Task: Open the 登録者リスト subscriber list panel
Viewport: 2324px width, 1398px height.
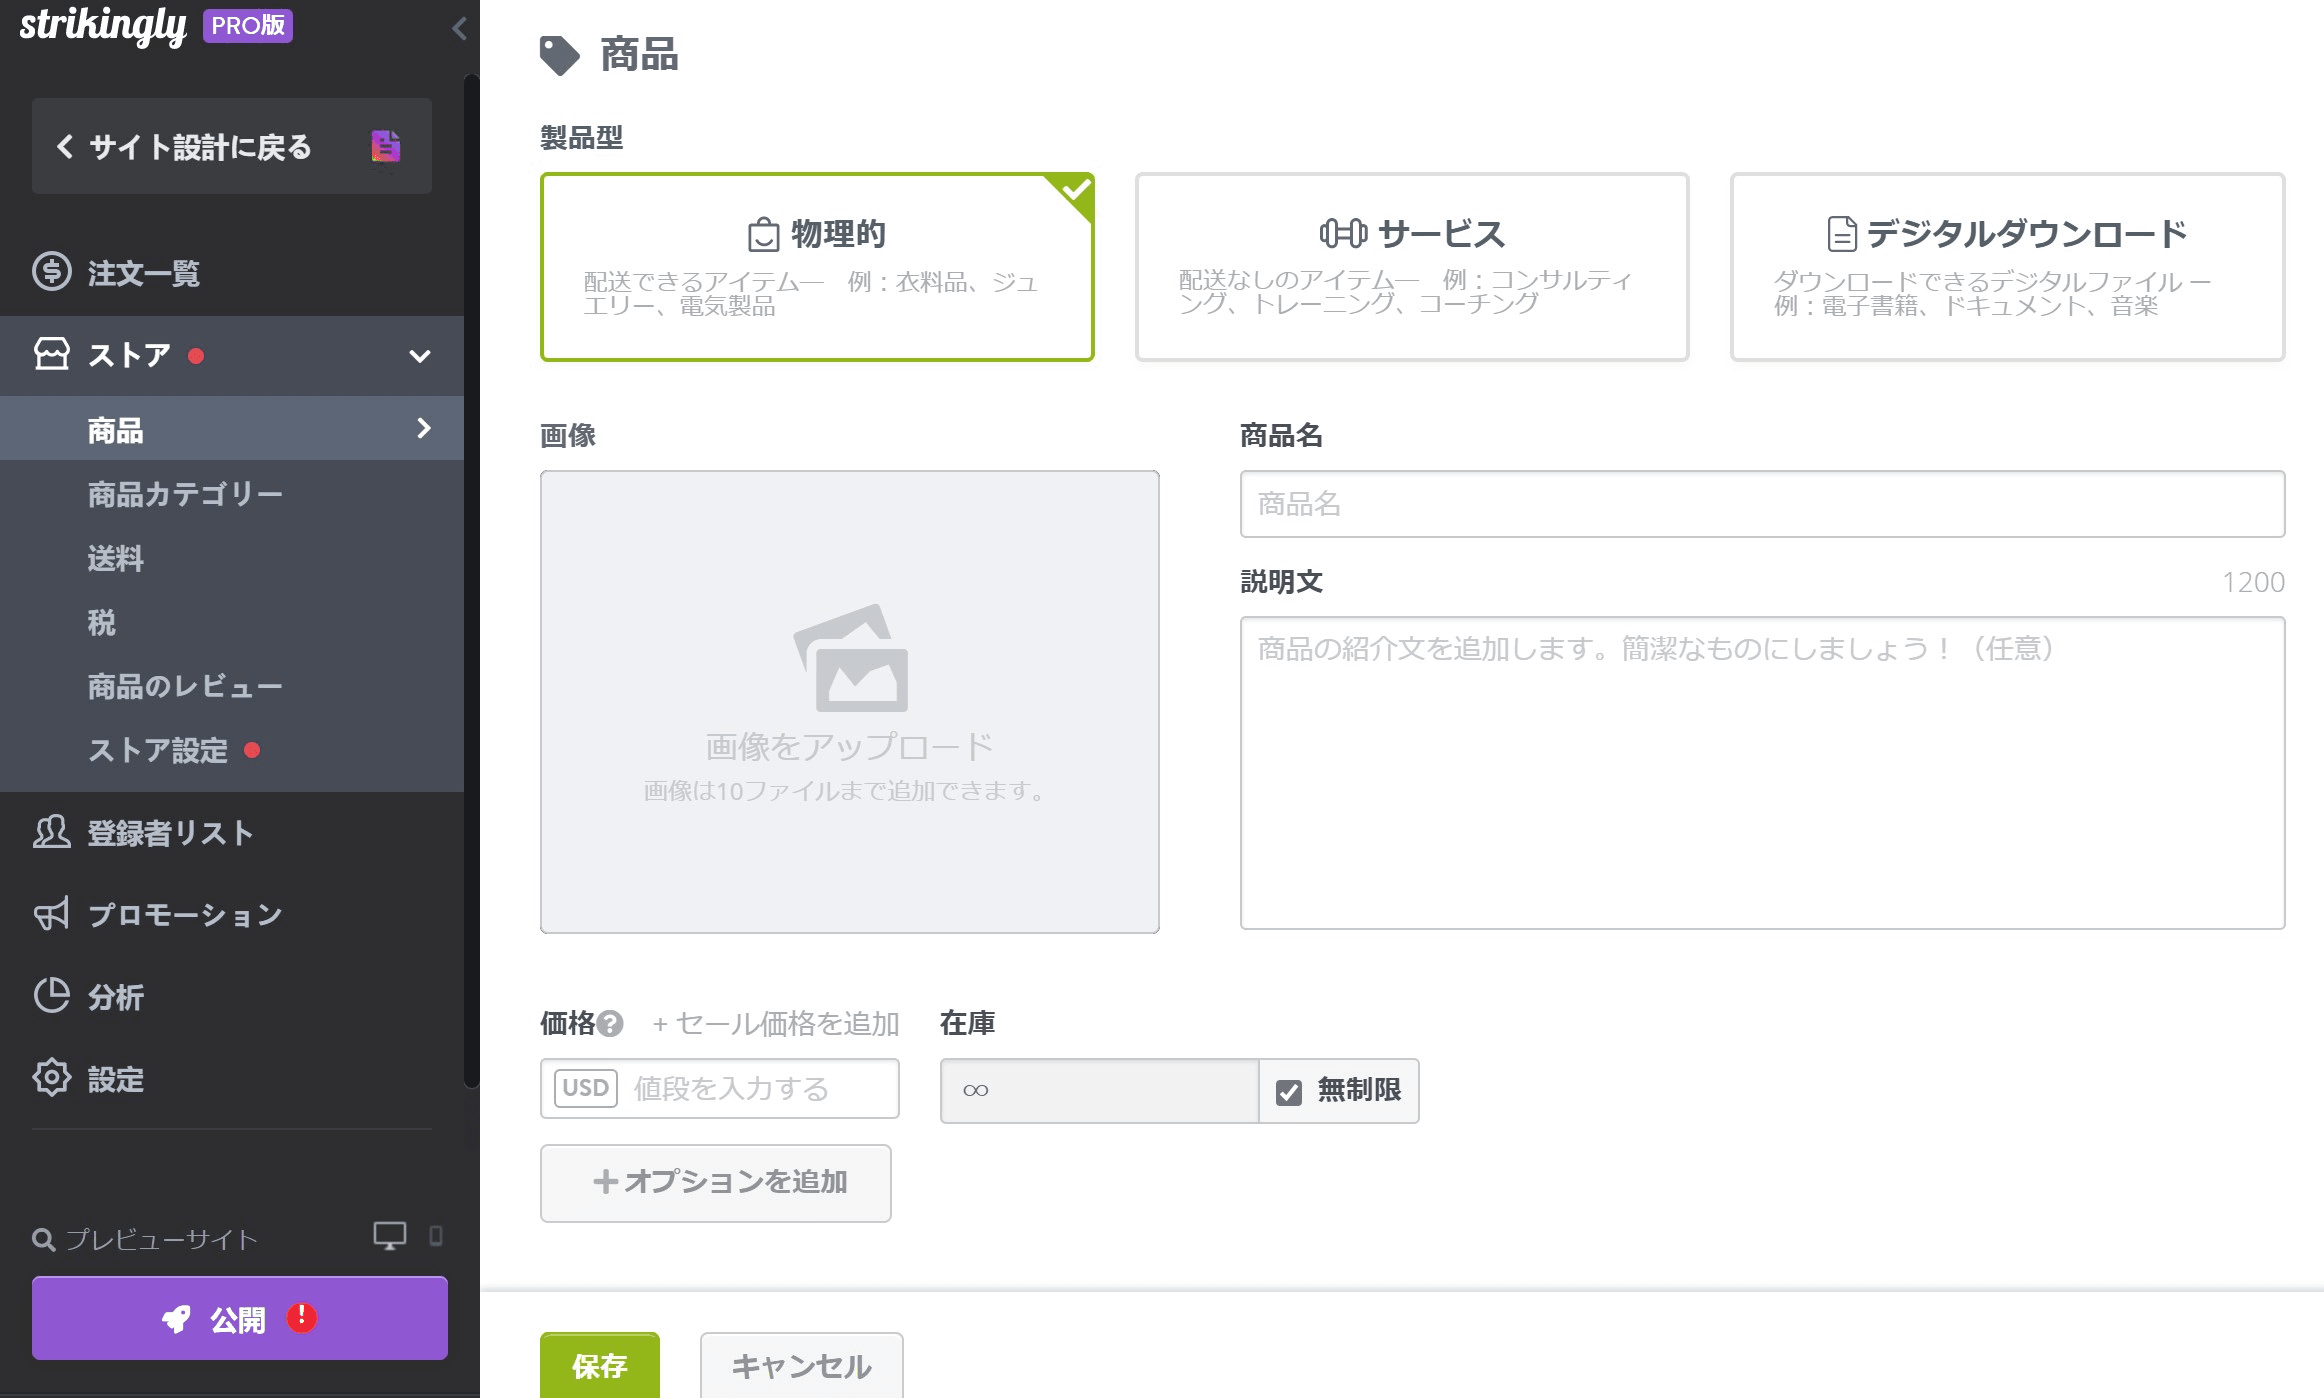Action: click(168, 833)
